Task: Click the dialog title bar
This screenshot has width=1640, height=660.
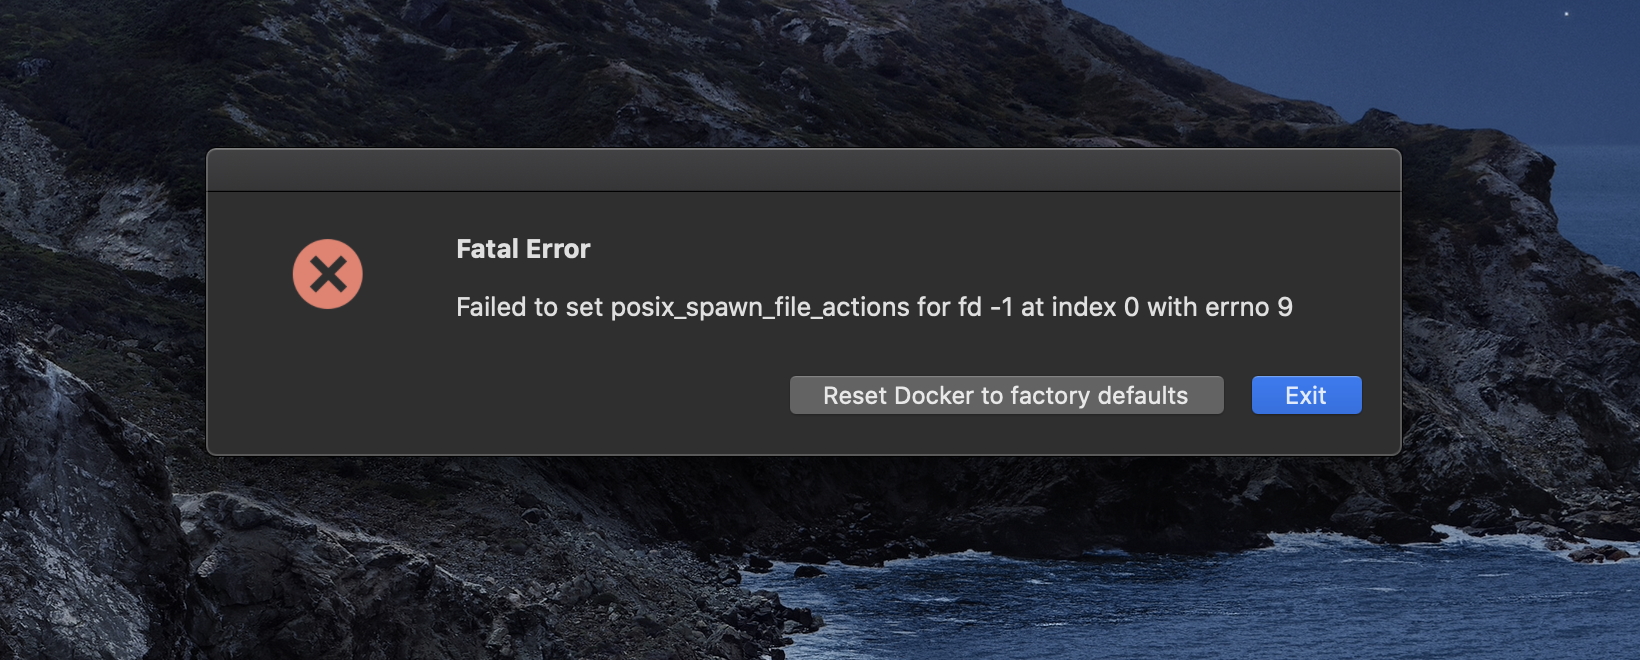Action: (804, 168)
